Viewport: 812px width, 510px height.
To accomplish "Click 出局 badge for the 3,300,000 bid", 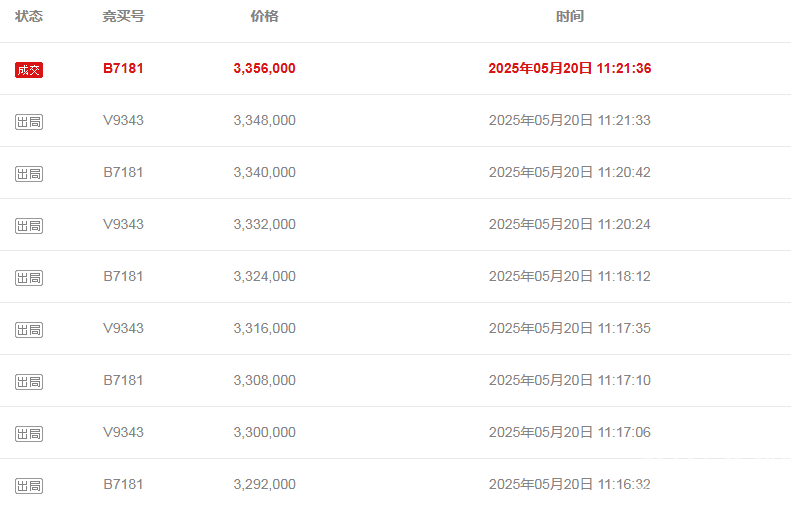I will (x=29, y=434).
